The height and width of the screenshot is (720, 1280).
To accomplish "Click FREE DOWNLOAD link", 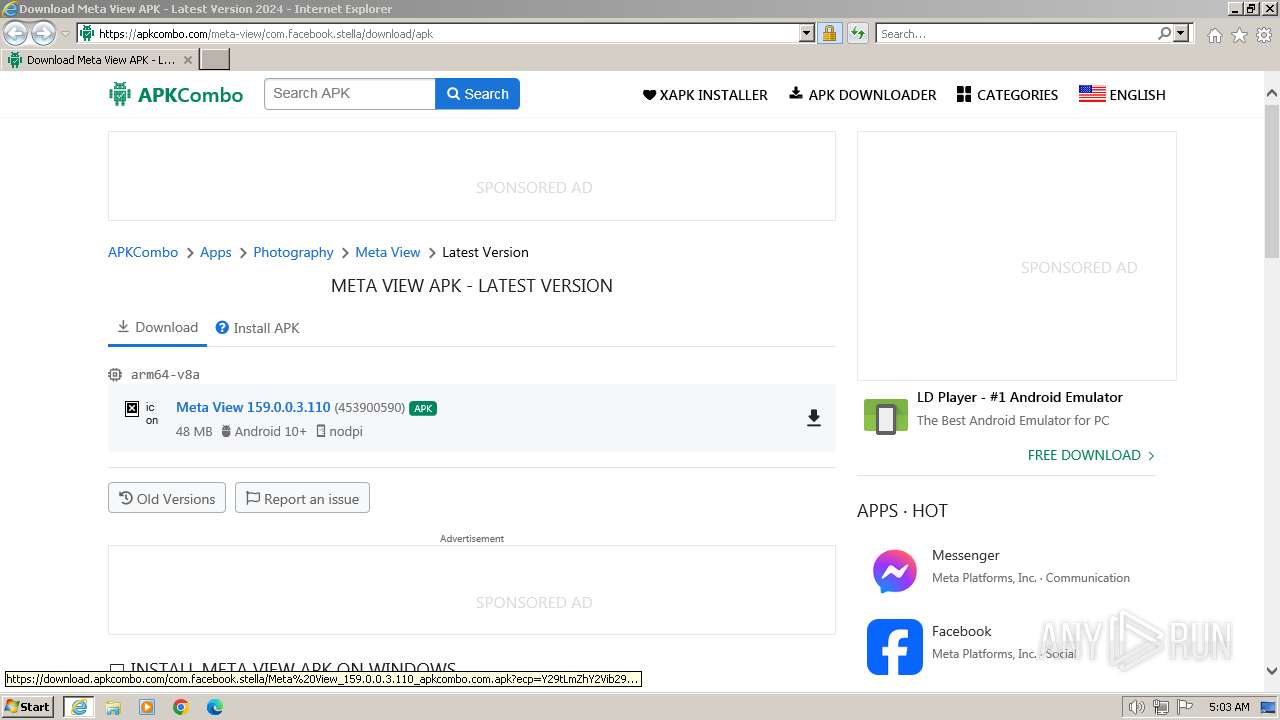I will pos(1091,455).
